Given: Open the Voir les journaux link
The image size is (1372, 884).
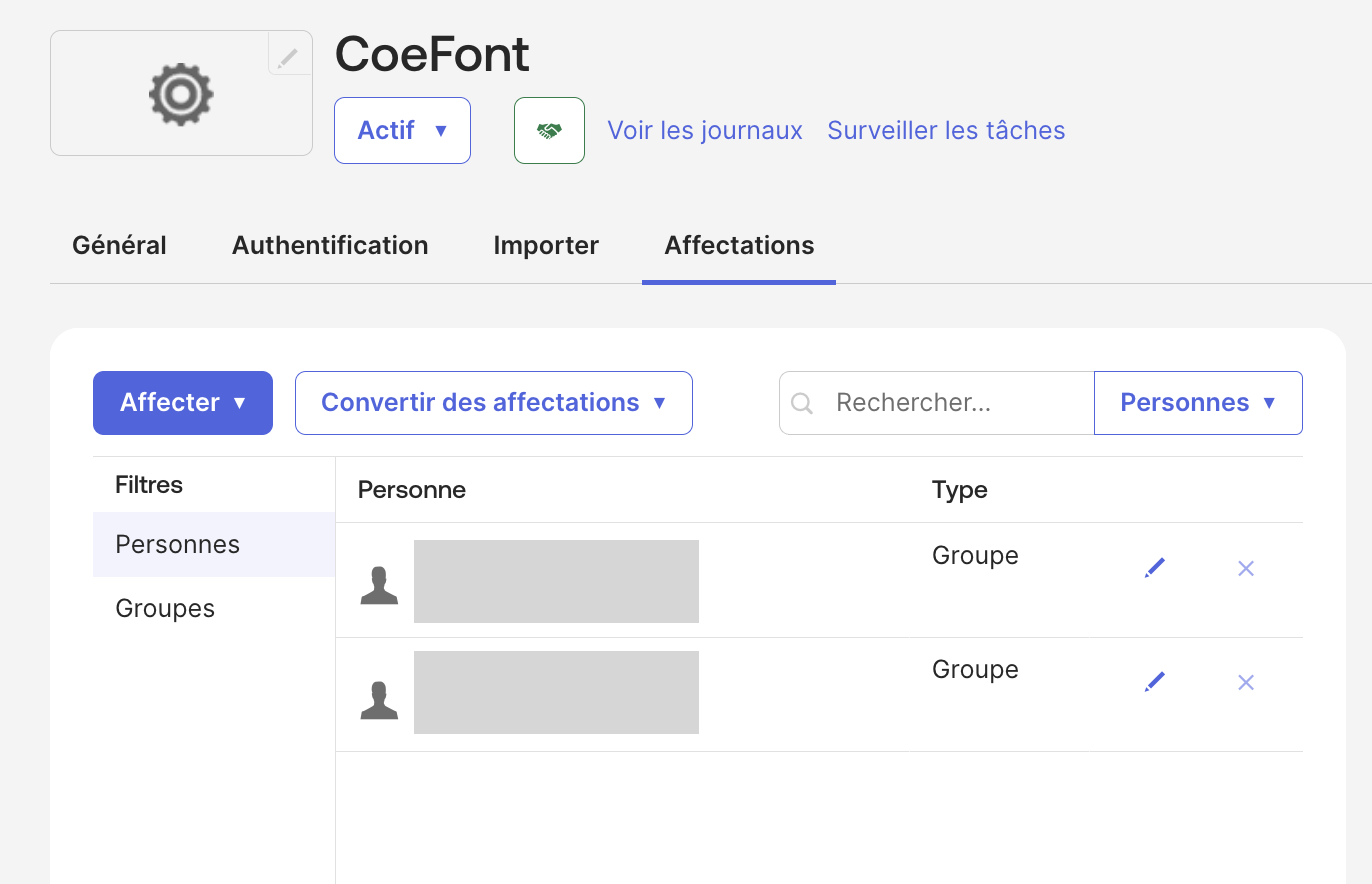Looking at the screenshot, I should pyautogui.click(x=705, y=130).
